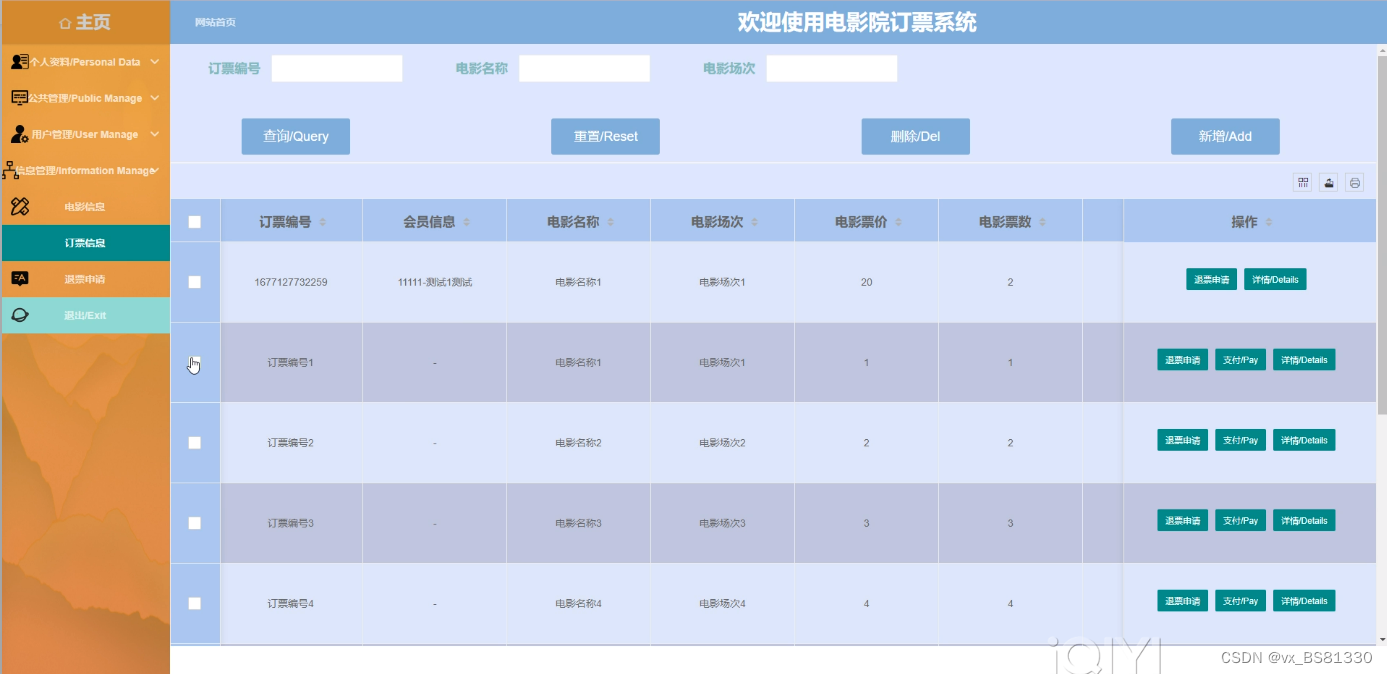The image size is (1387, 674).
Task: Click the 删除/Del button
Action: (915, 136)
